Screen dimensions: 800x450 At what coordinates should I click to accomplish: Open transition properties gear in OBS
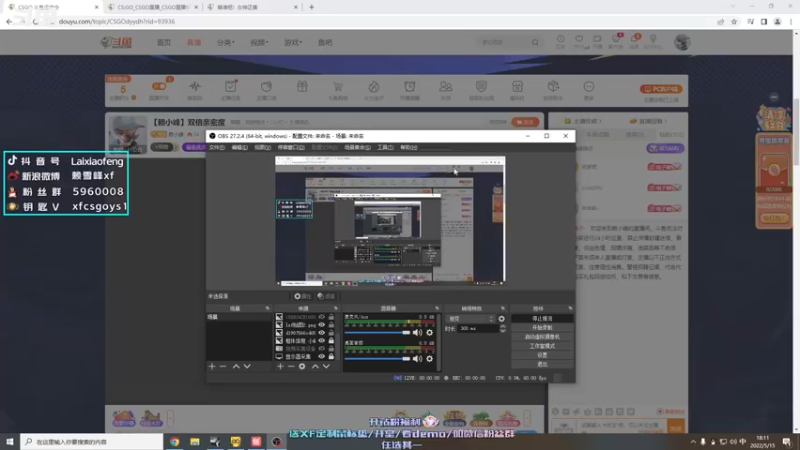[502, 319]
